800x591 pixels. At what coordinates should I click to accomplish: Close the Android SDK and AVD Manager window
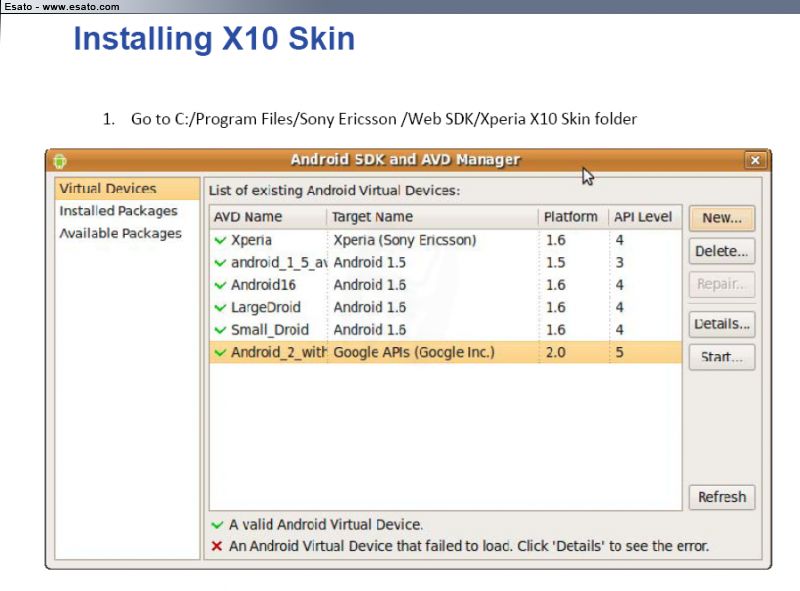(755, 160)
